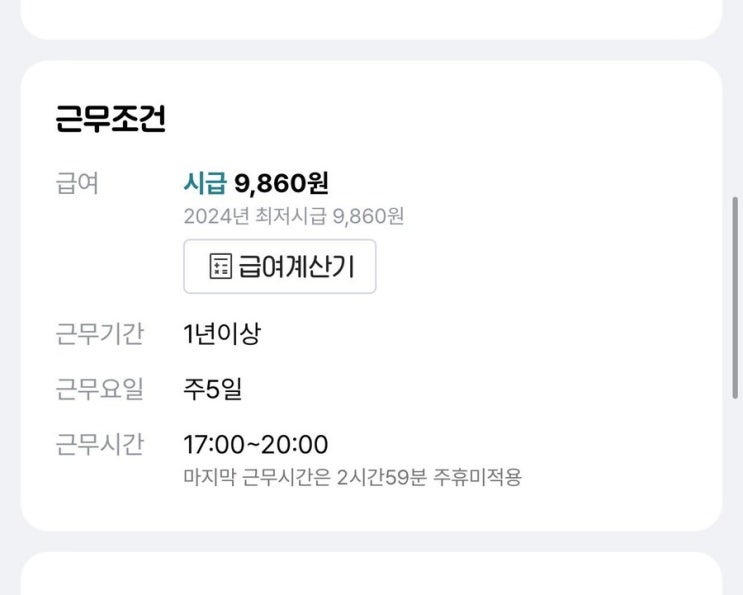Image resolution: width=743 pixels, height=595 pixels.
Task: Click the 급여계산기 button text label
Action: pyautogui.click(x=296, y=266)
